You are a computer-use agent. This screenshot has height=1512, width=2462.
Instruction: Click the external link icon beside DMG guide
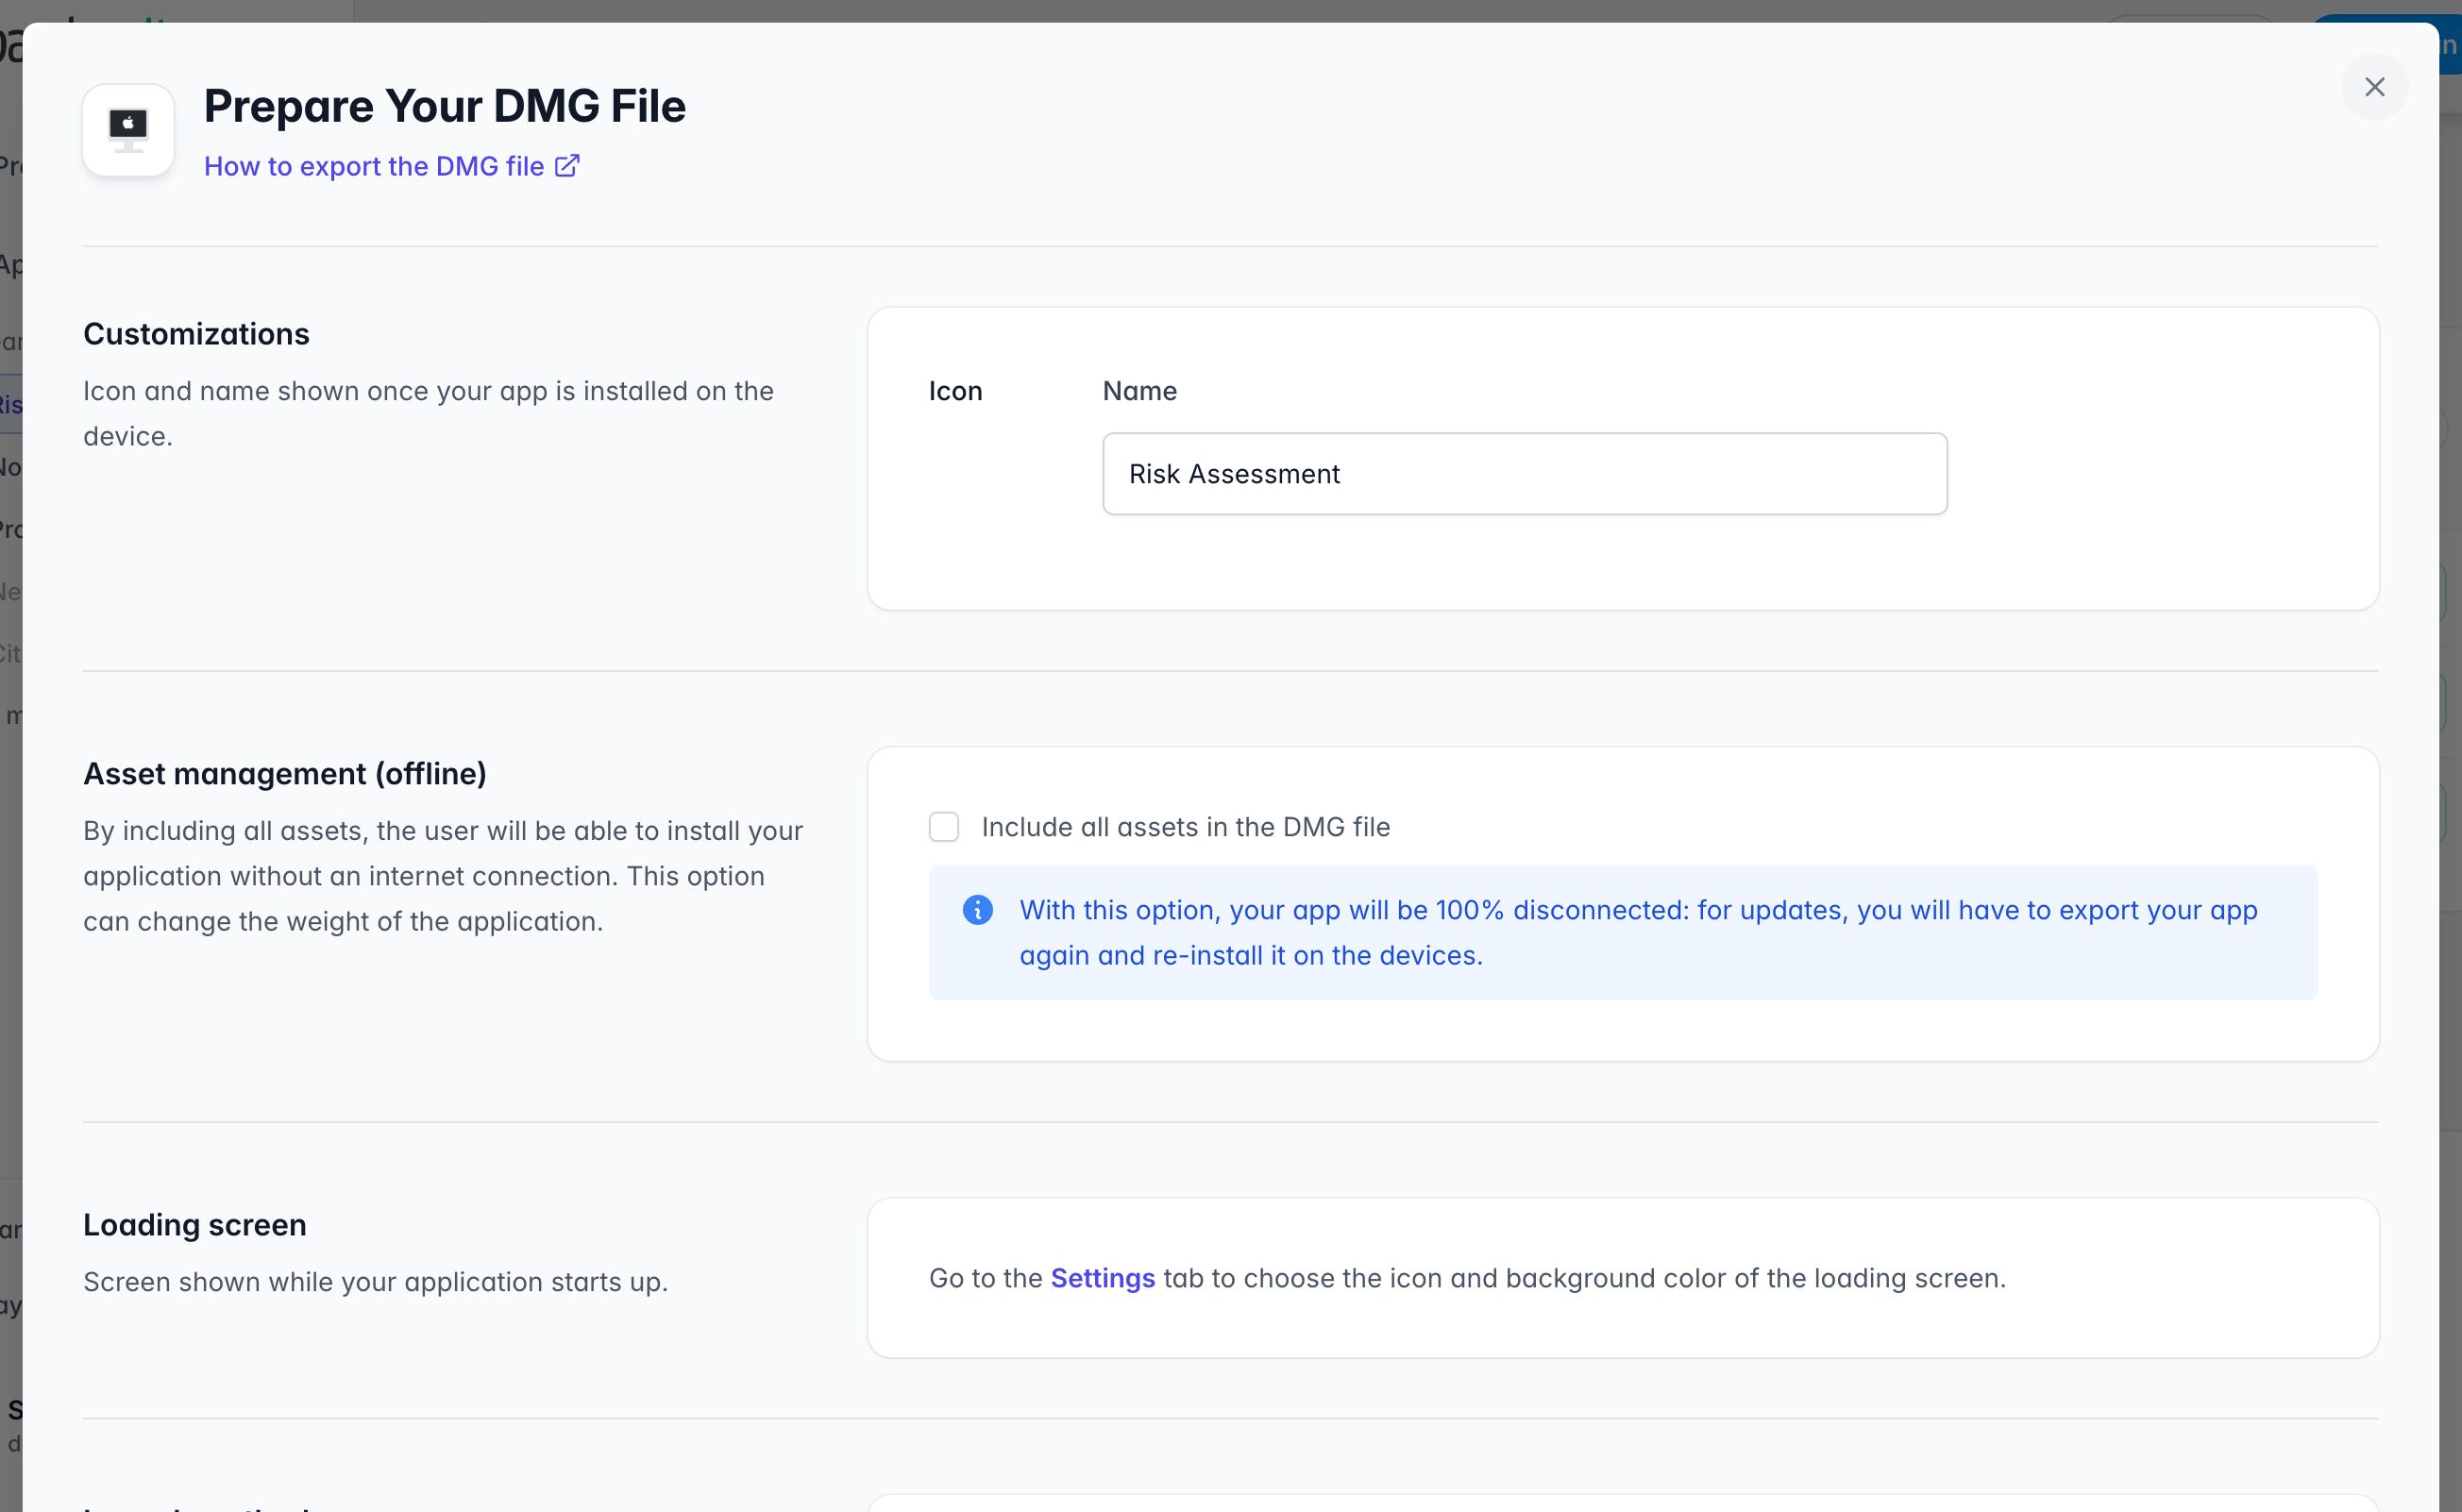point(567,165)
